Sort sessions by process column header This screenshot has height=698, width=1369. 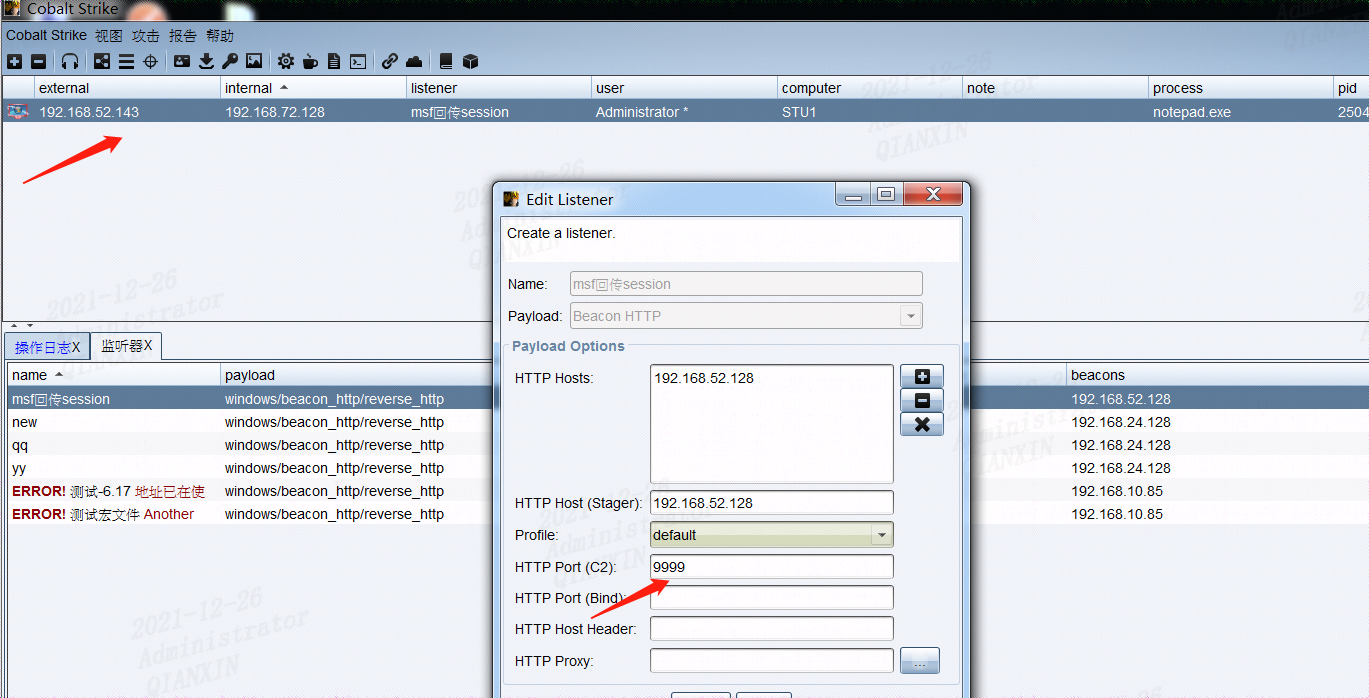[x=1241, y=88]
